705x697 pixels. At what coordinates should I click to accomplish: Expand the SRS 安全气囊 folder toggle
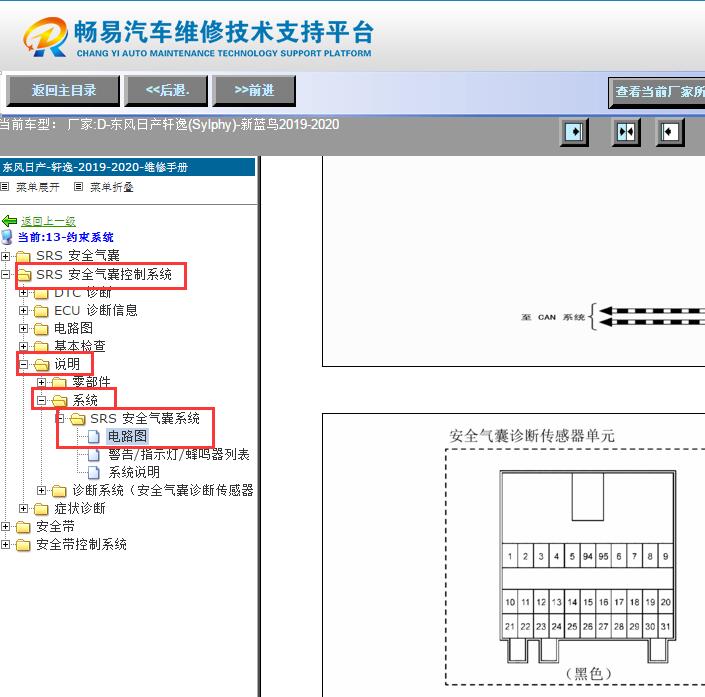(5, 256)
